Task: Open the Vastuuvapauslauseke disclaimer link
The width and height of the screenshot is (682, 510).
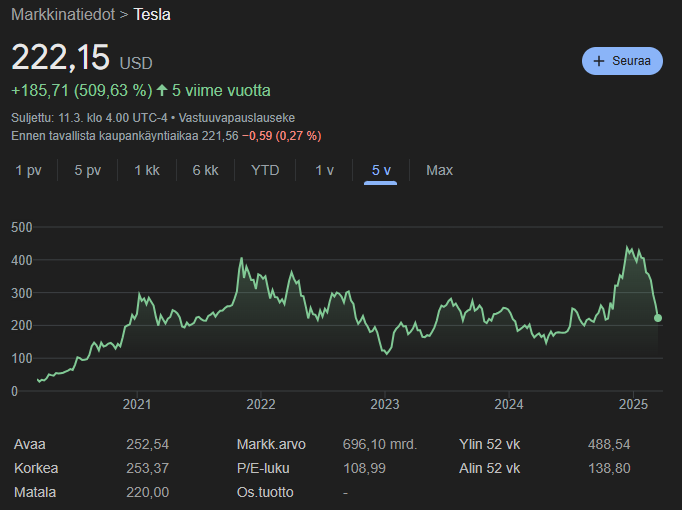Action: point(237,118)
